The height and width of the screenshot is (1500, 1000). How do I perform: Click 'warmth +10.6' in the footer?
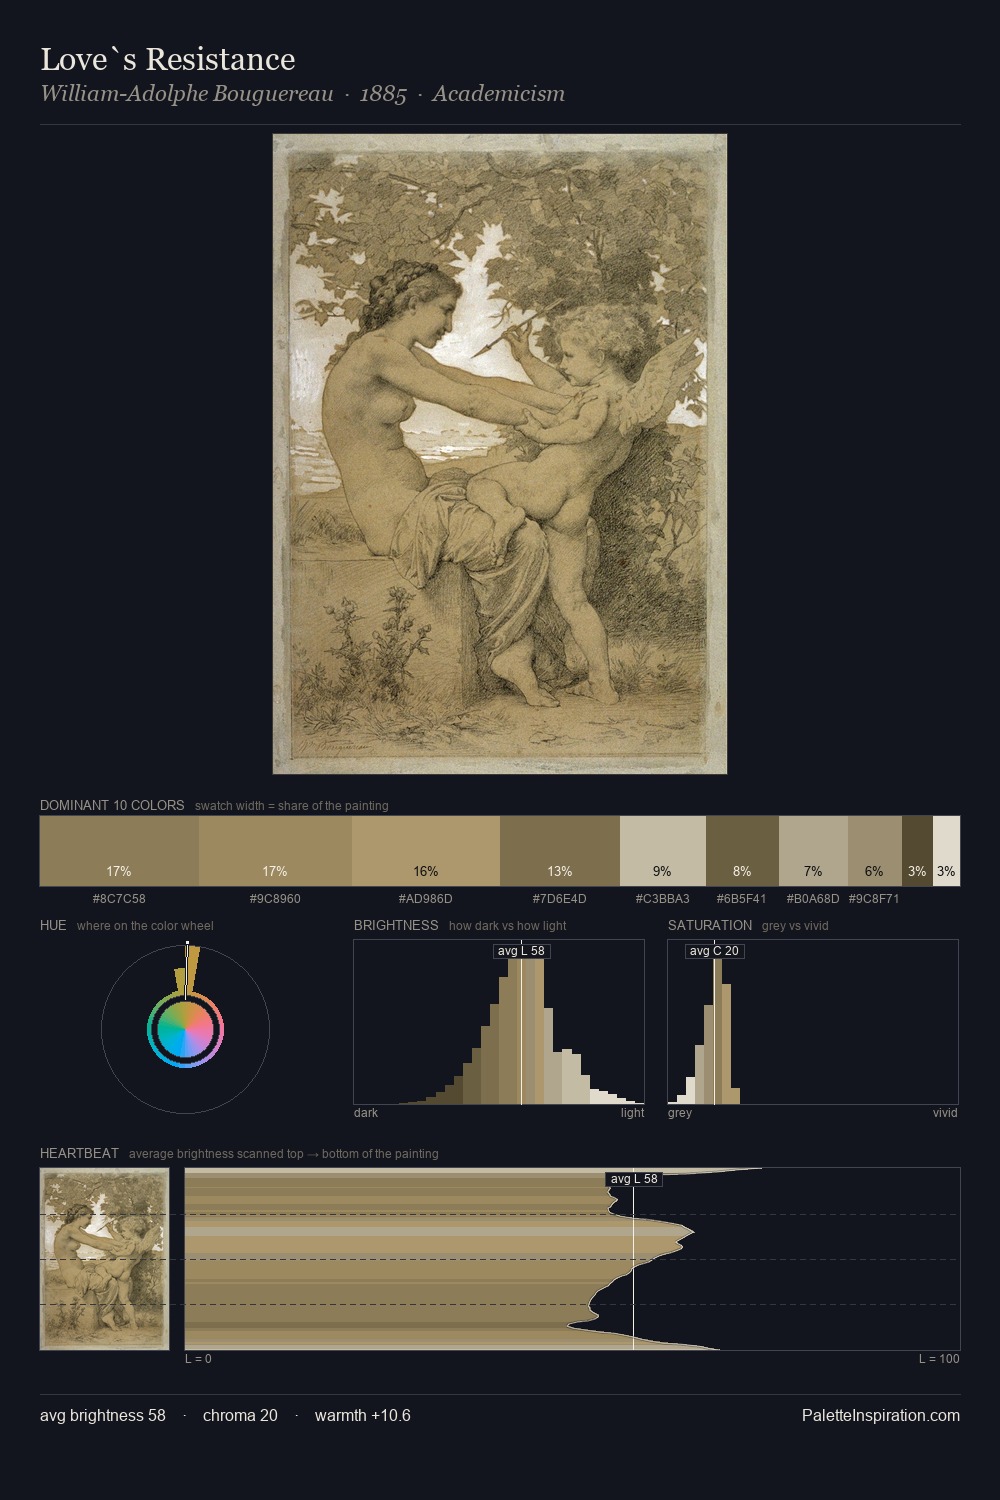click(363, 1415)
